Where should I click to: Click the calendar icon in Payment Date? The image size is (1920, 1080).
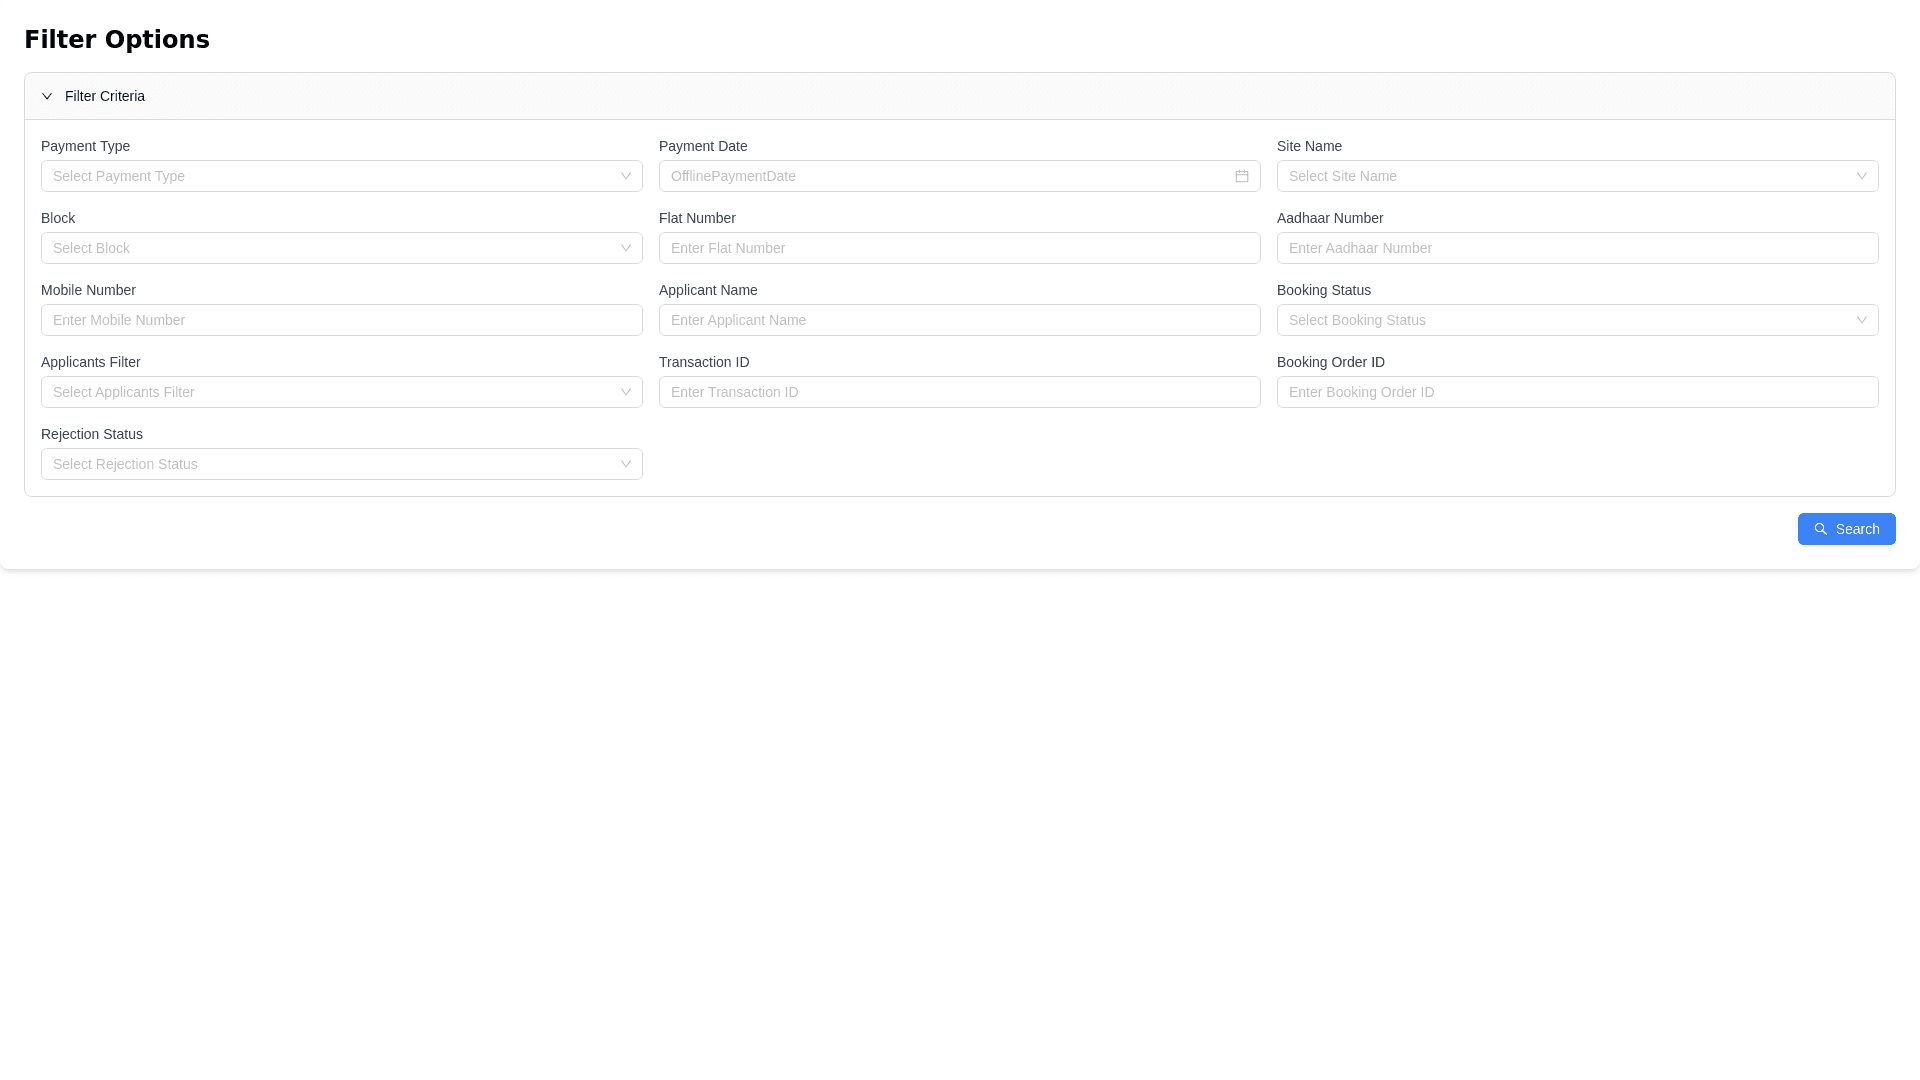[1241, 176]
